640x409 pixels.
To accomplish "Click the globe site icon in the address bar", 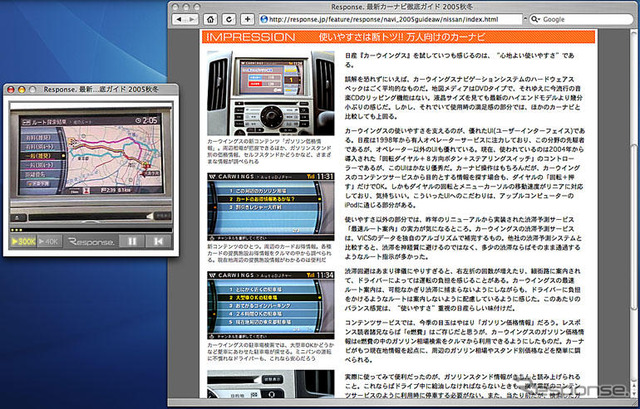I will point(264,19).
